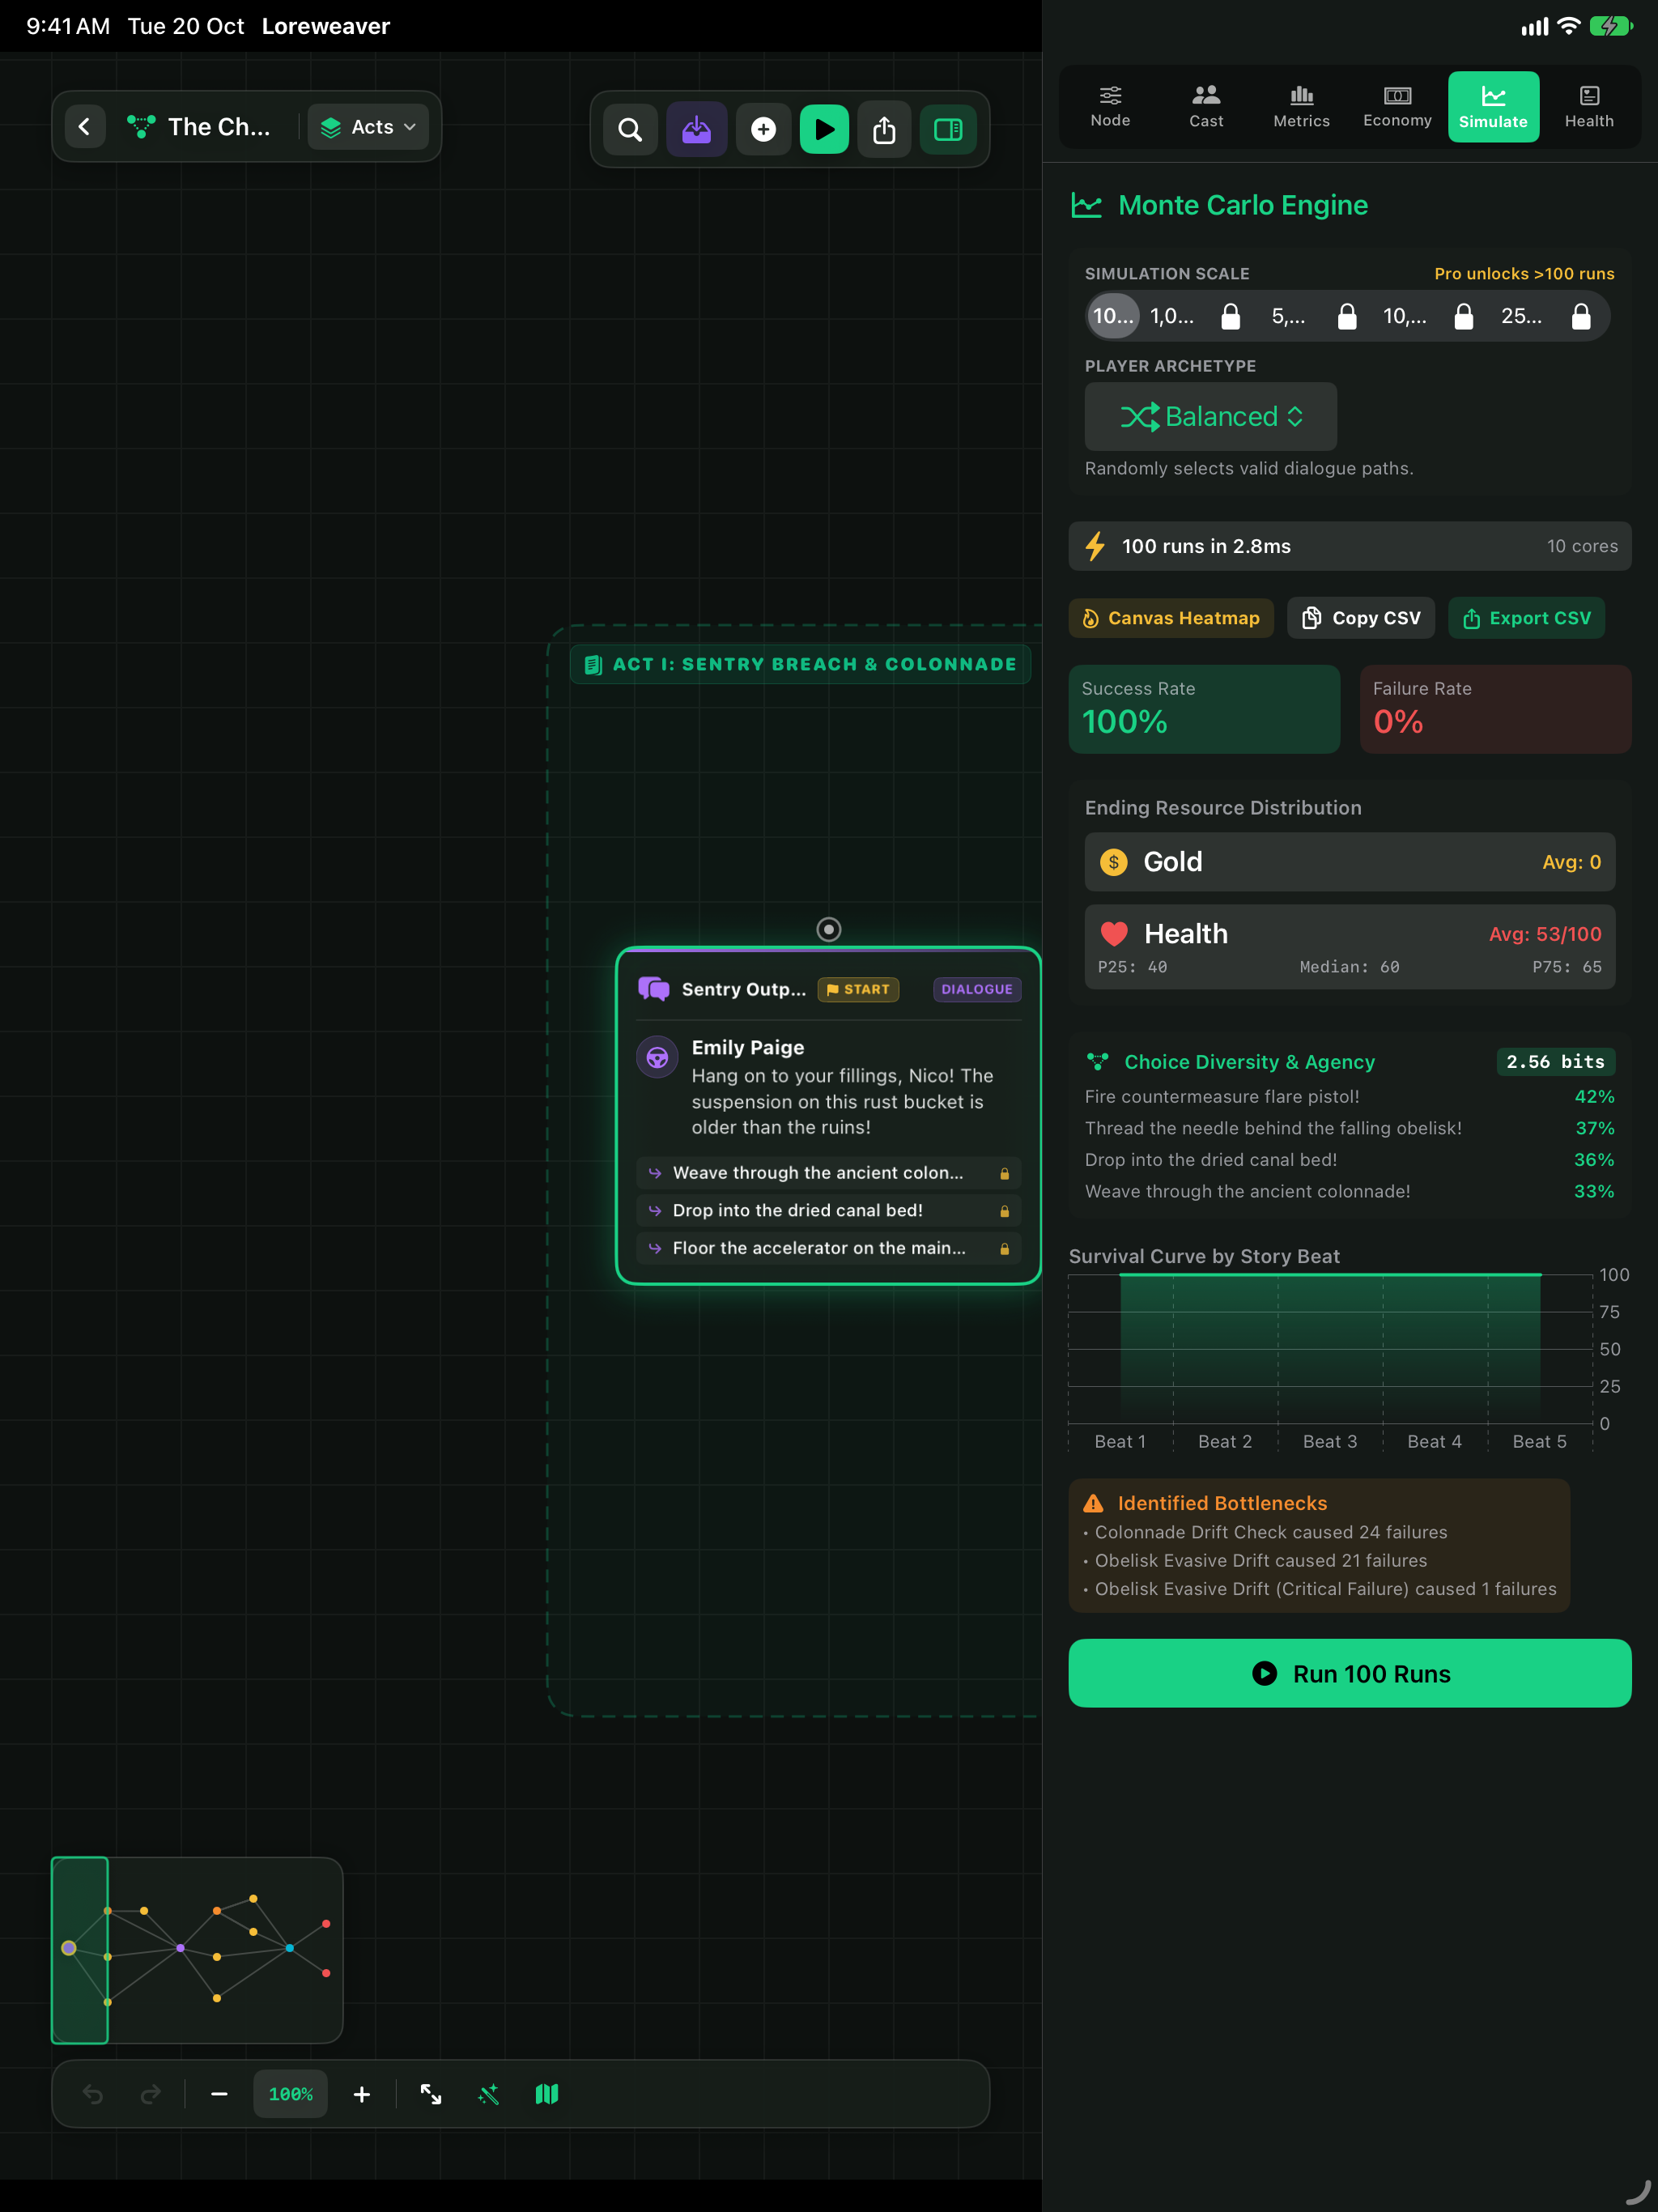Toggle the right sidebar panel
Screen dimensions: 1658x2212
(948, 129)
